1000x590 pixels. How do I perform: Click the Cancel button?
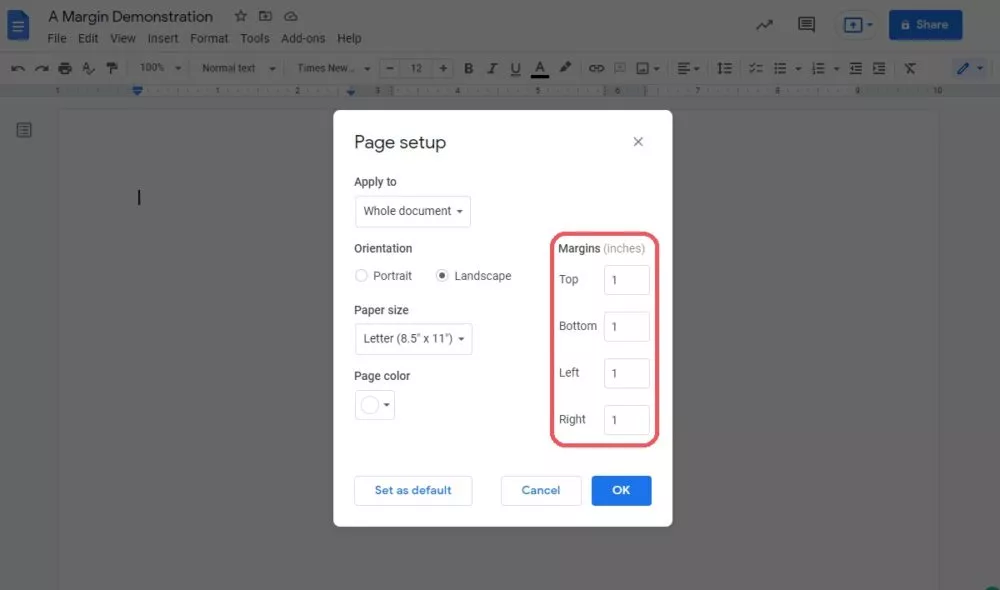[540, 490]
